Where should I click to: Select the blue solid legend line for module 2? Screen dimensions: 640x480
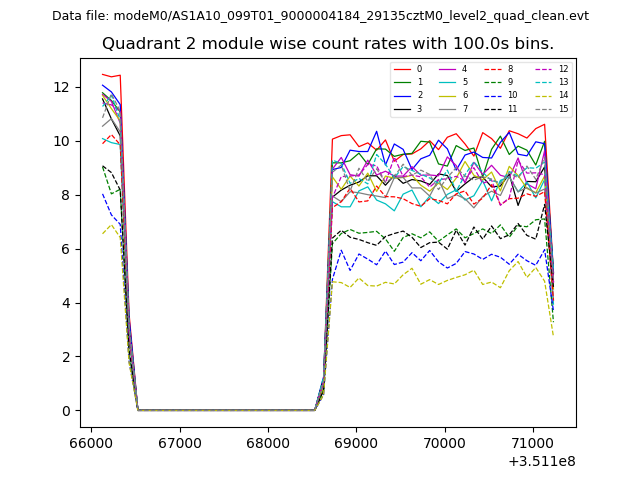click(x=403, y=95)
